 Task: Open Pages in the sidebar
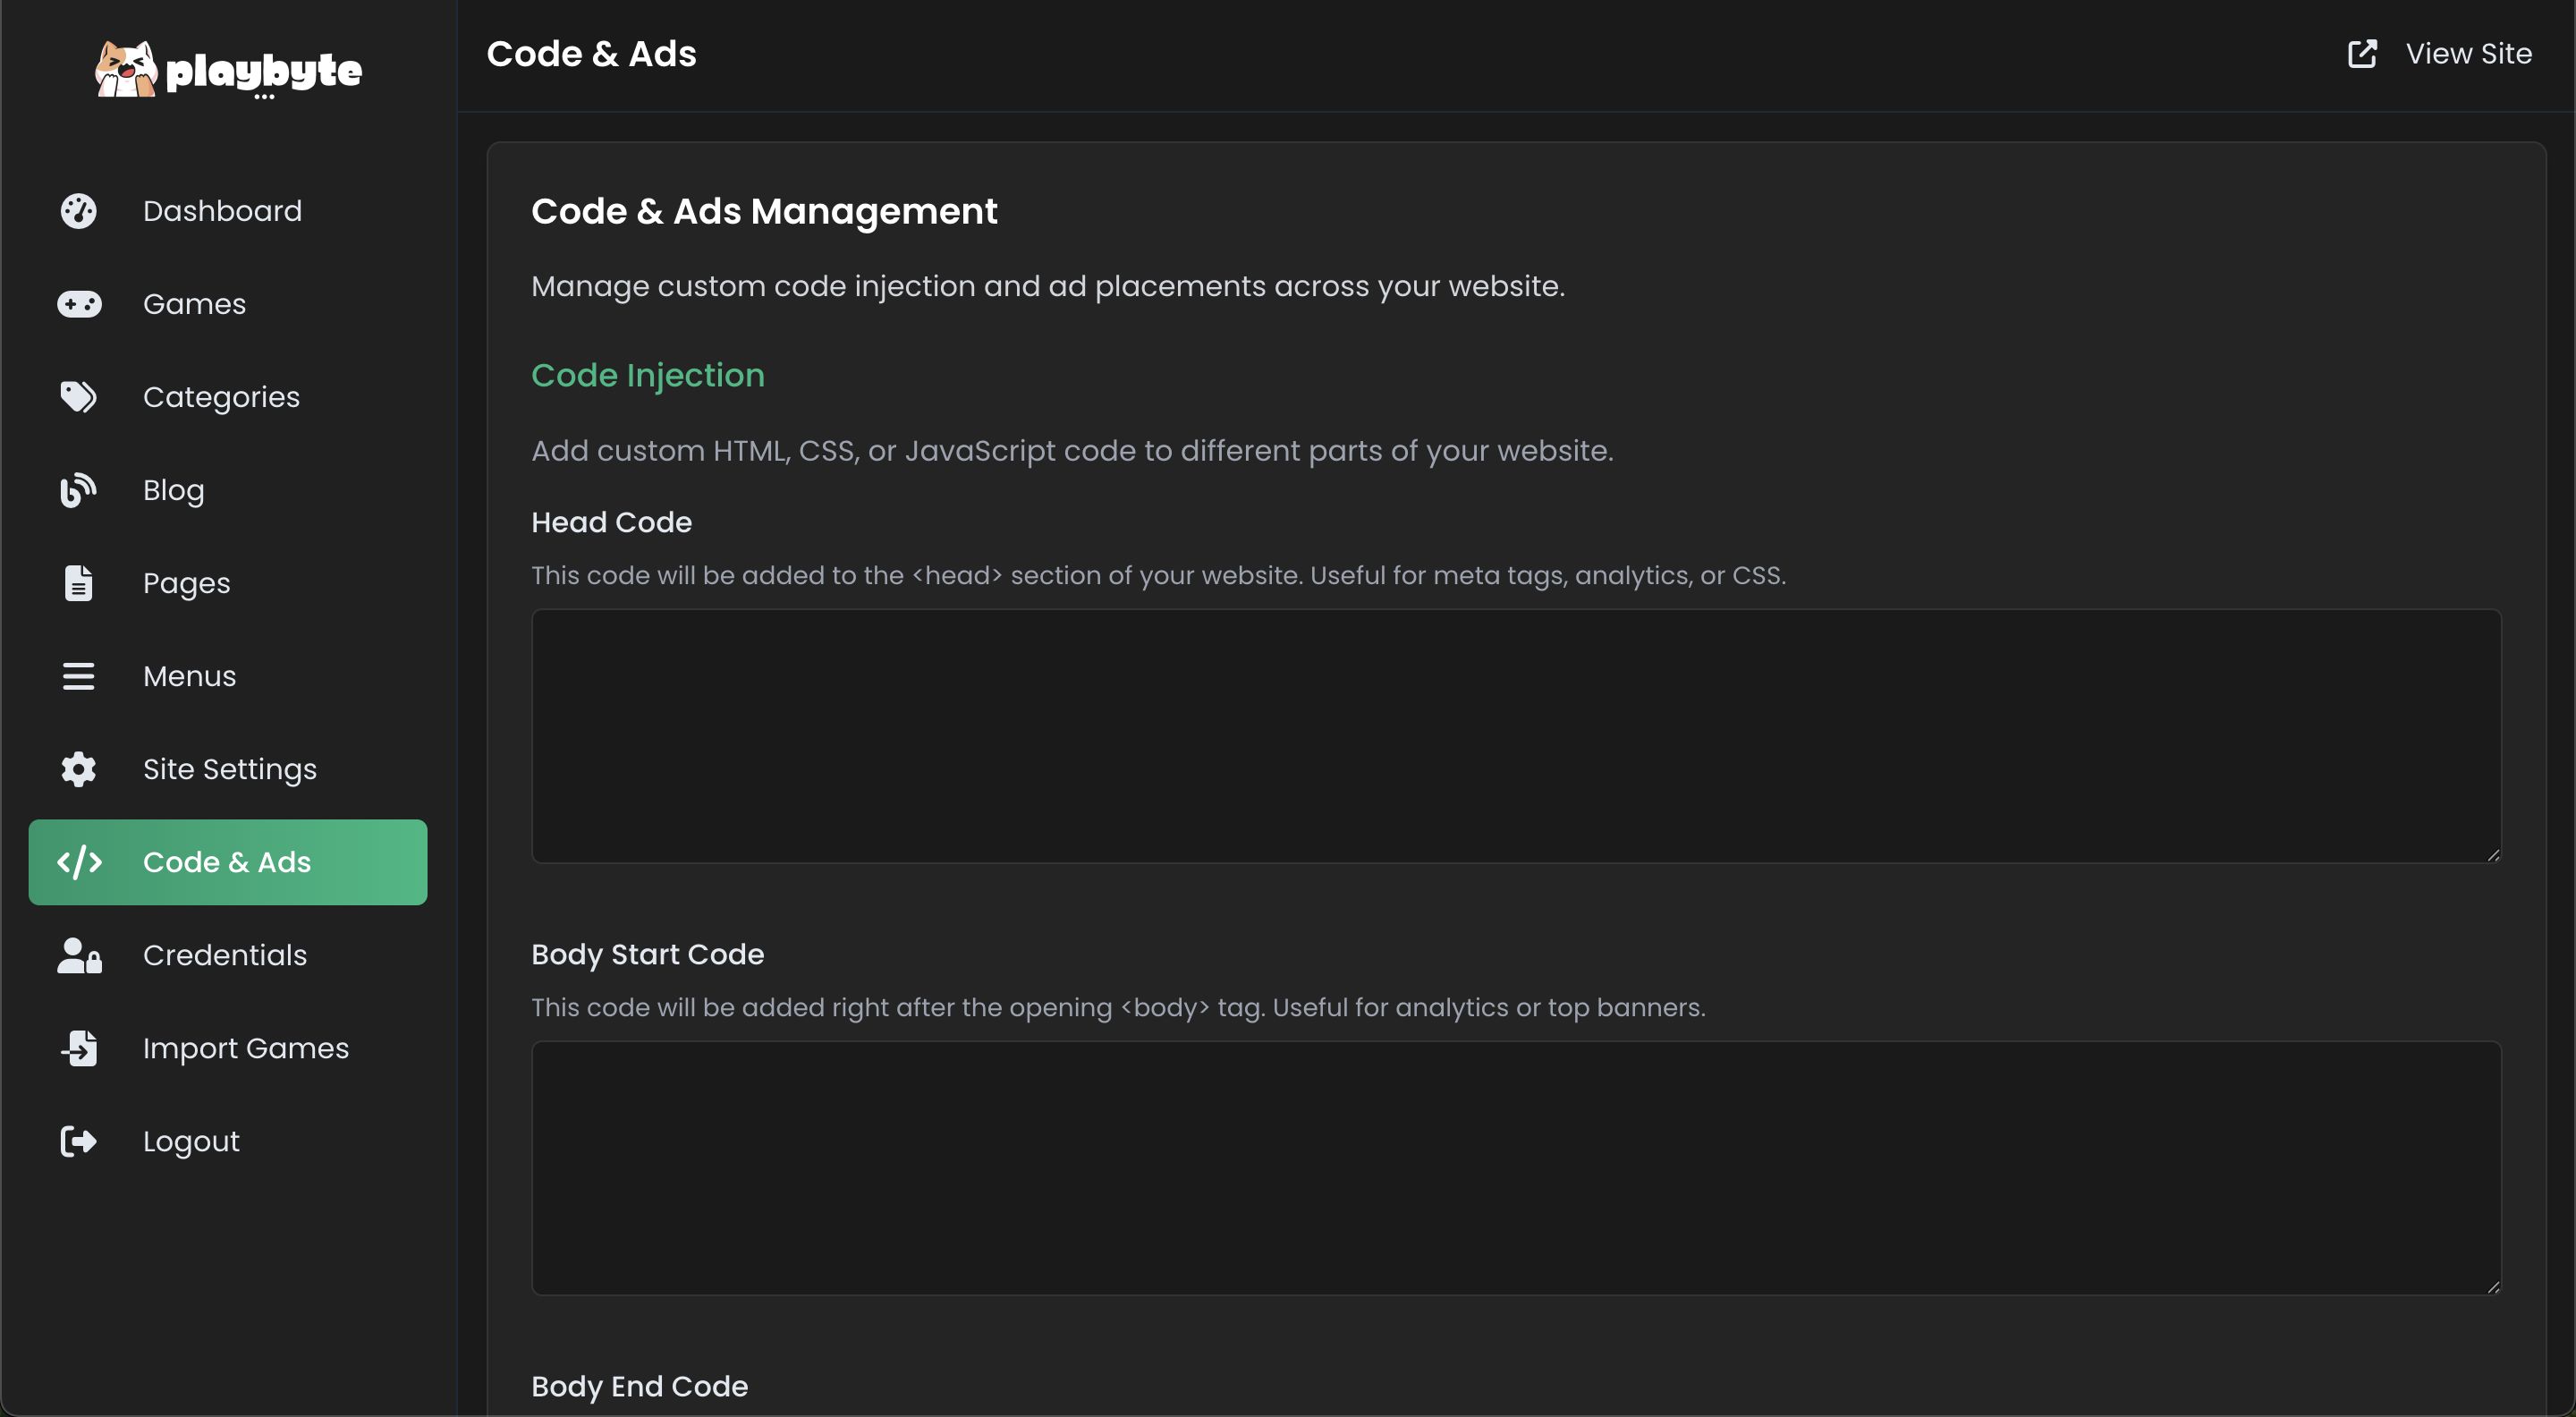228,583
